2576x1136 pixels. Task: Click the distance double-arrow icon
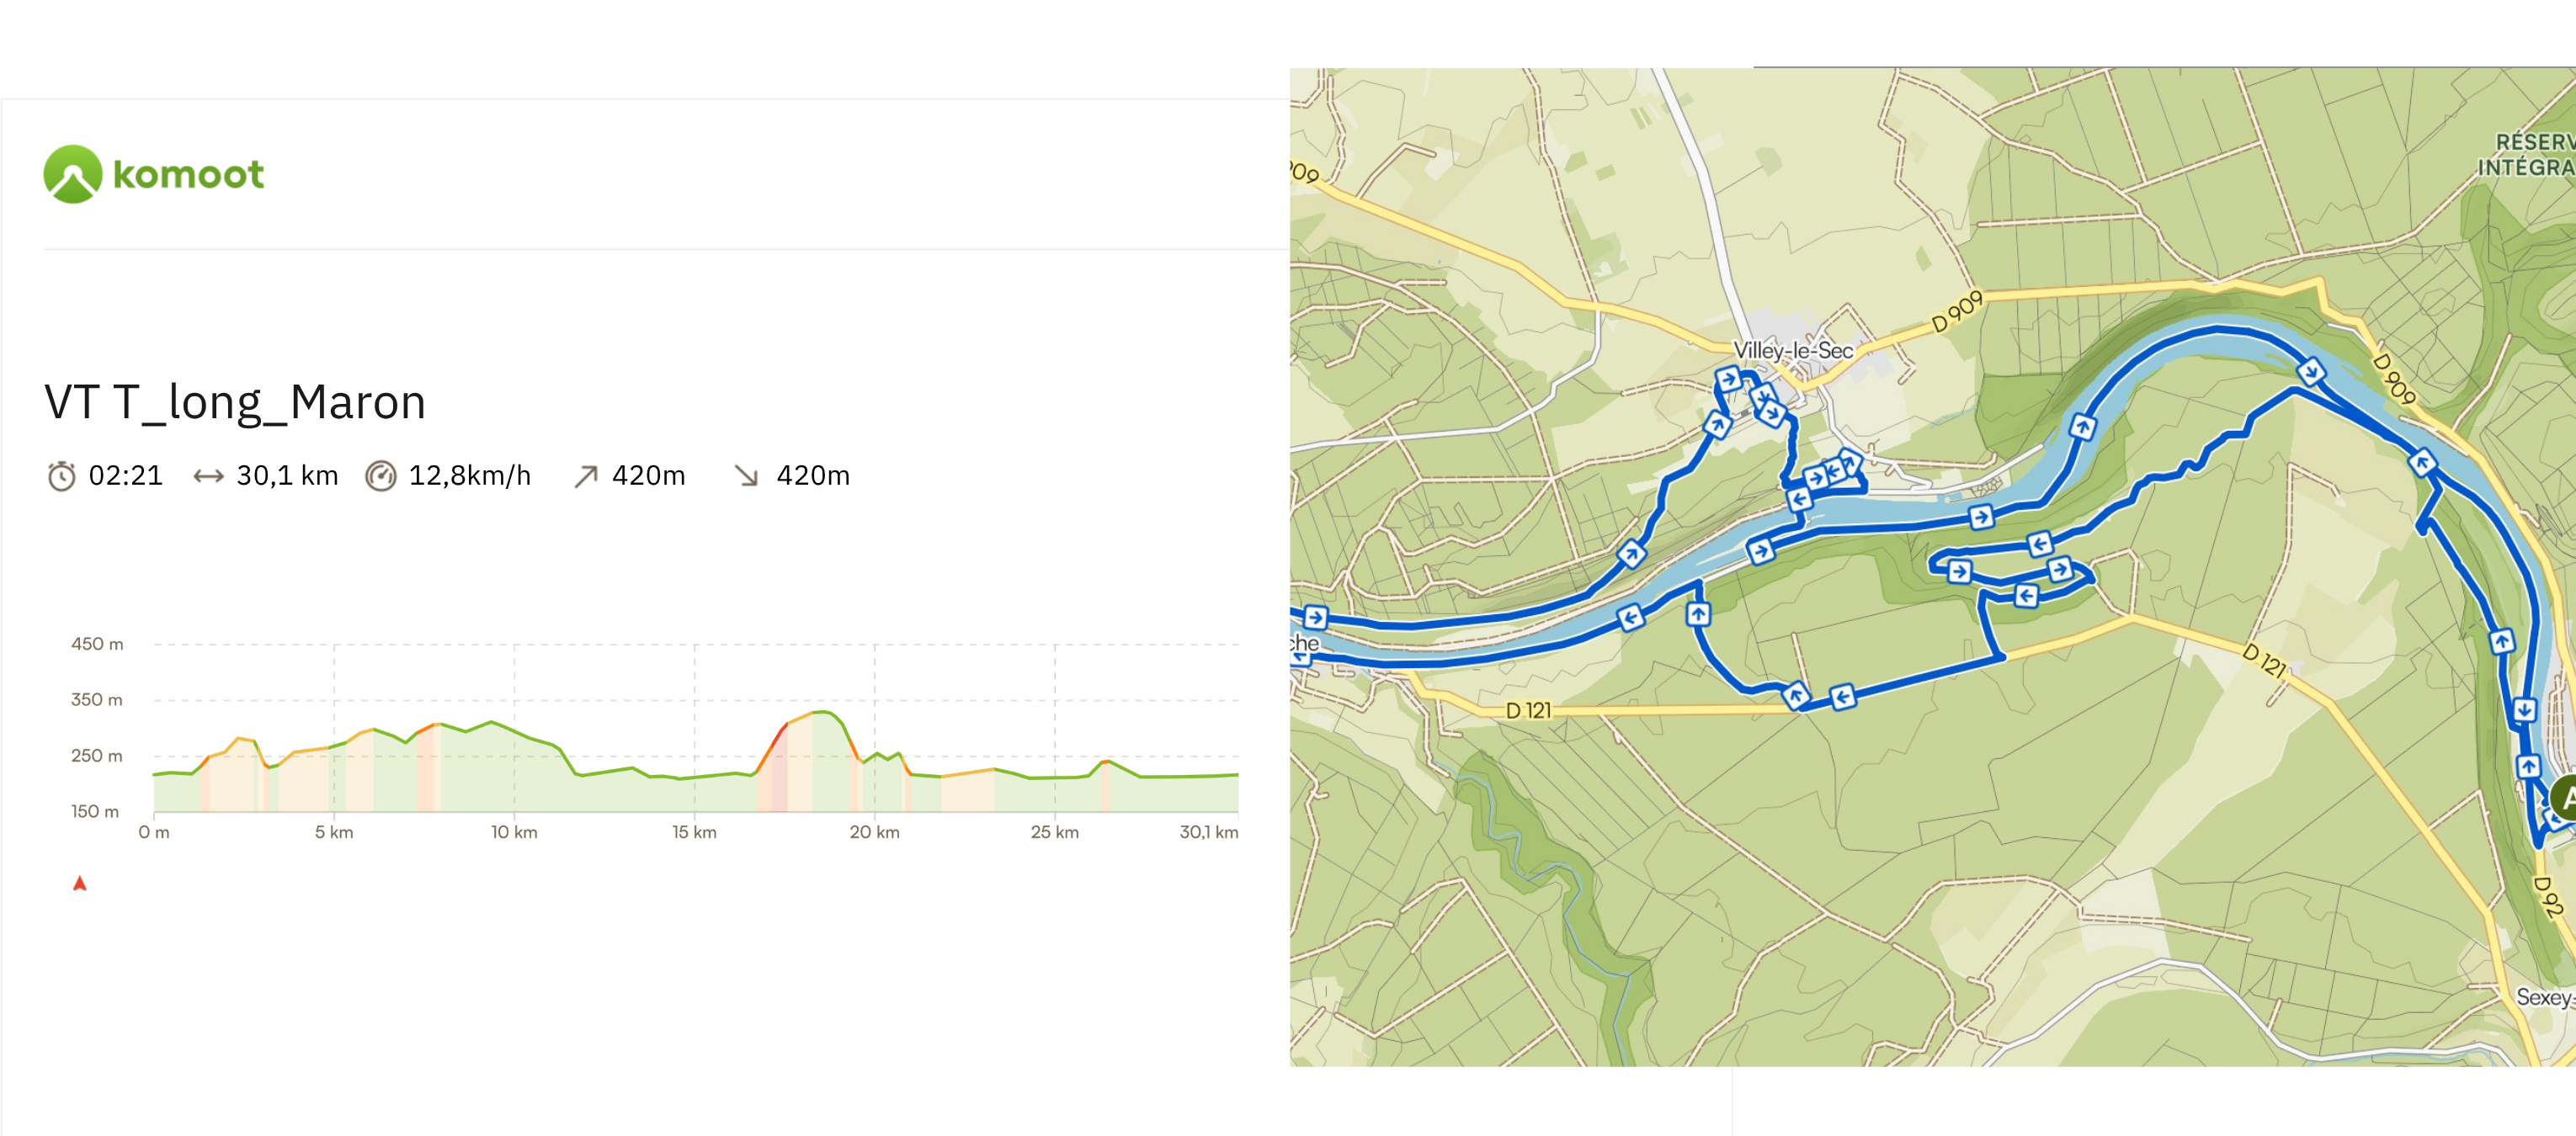(x=208, y=476)
